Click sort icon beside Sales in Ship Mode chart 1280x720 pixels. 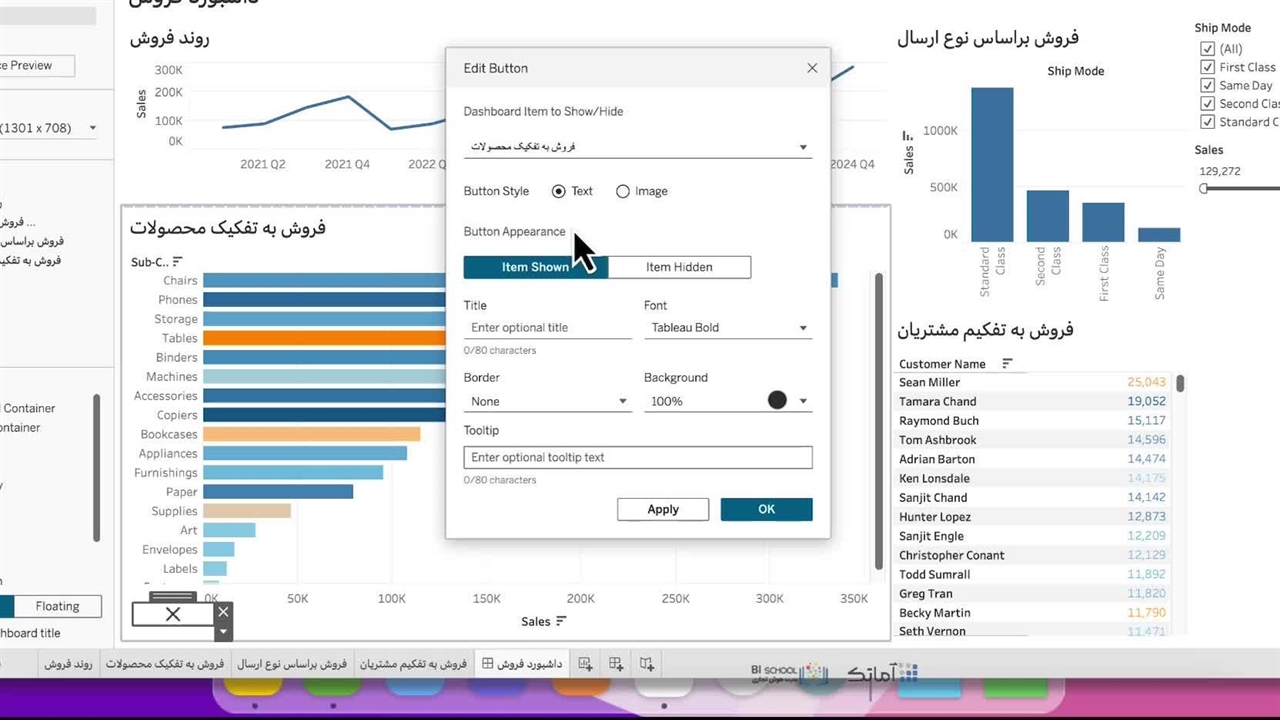(908, 136)
